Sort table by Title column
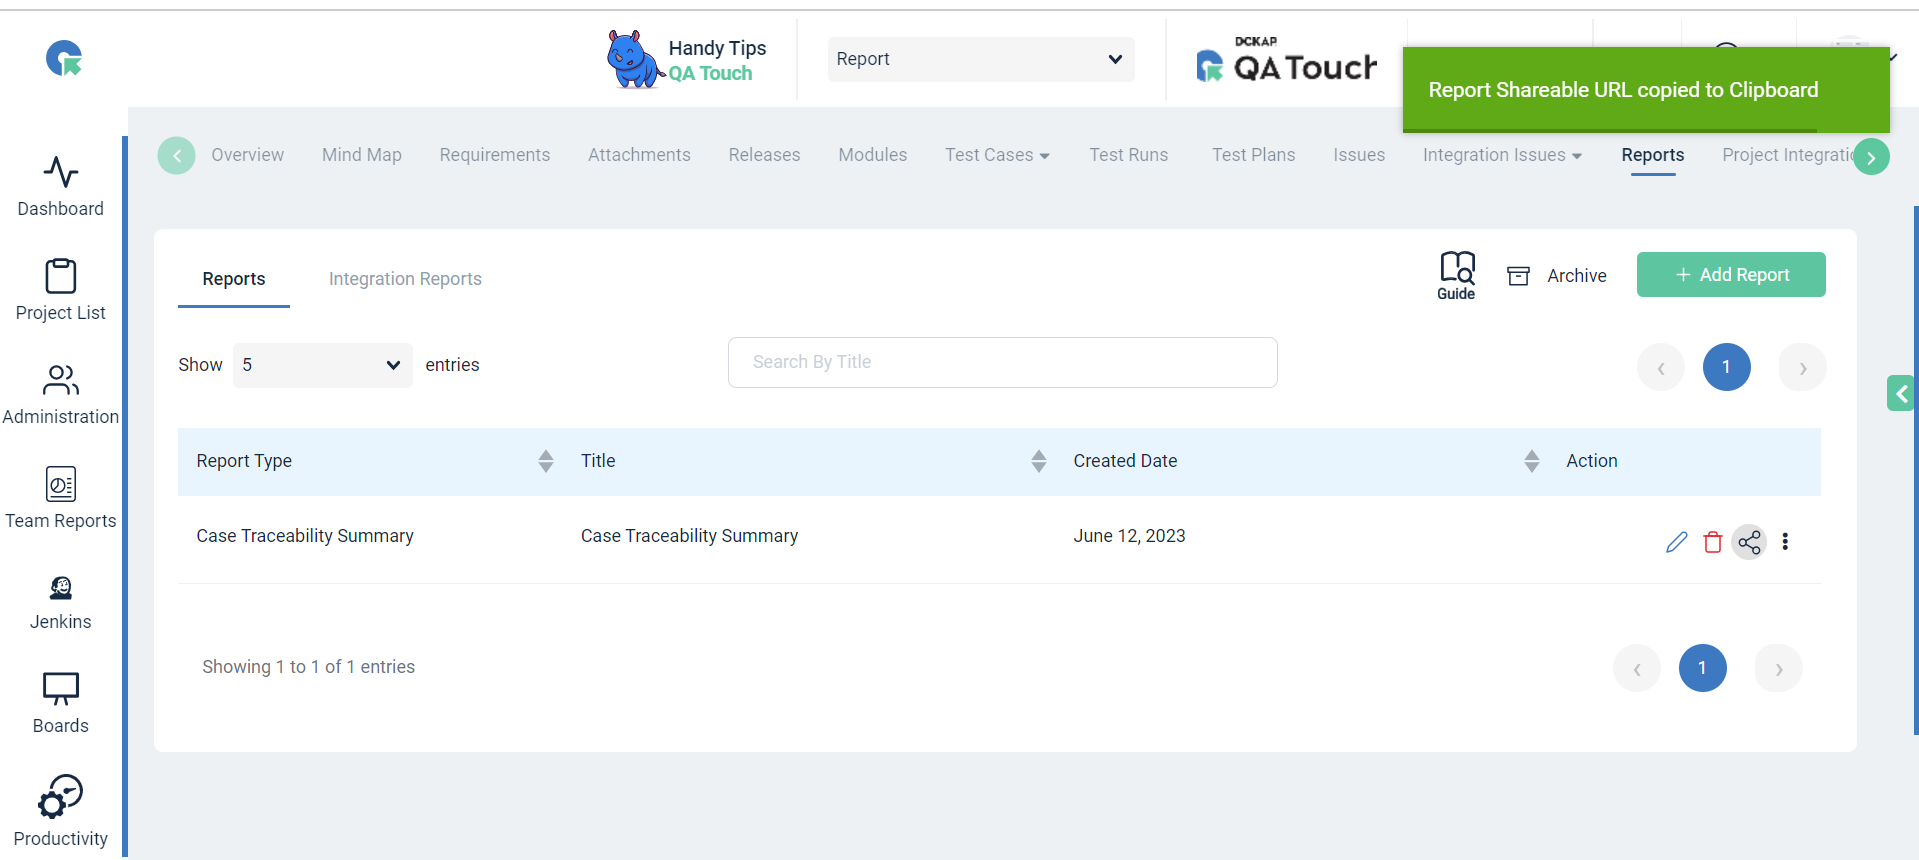 pos(1039,461)
